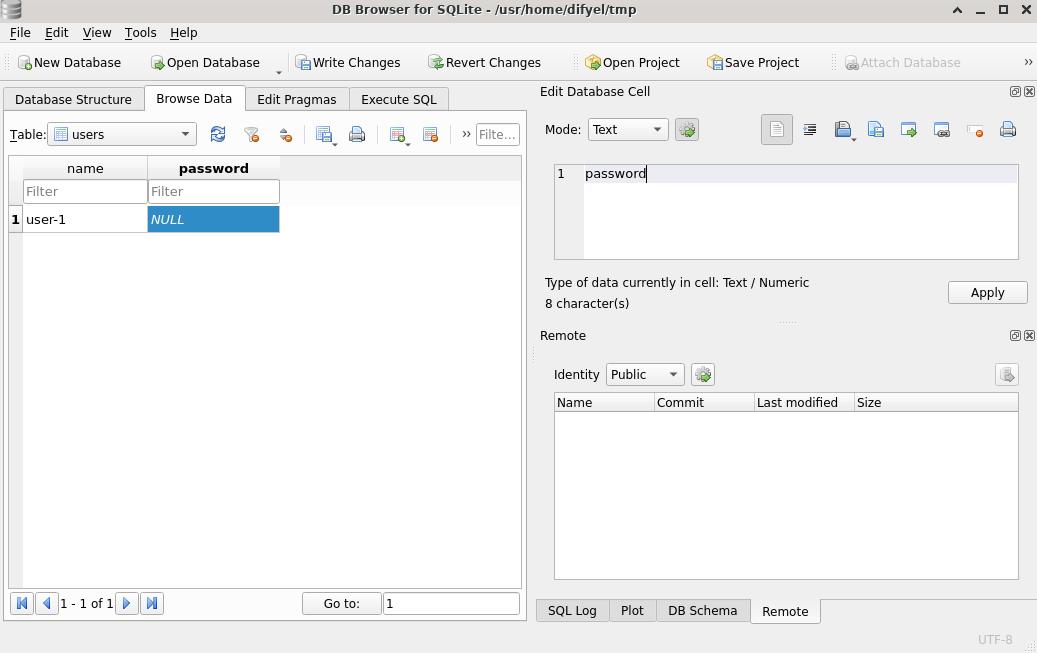Click Write Changes in the toolbar

point(348,62)
